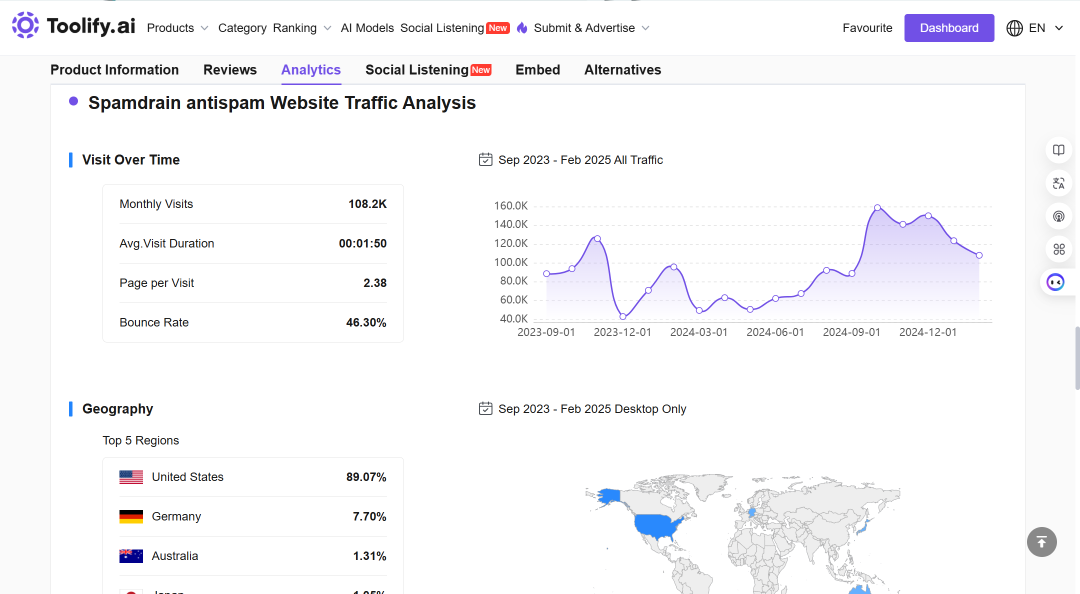Click the Page per Visit value 2.38

[375, 283]
